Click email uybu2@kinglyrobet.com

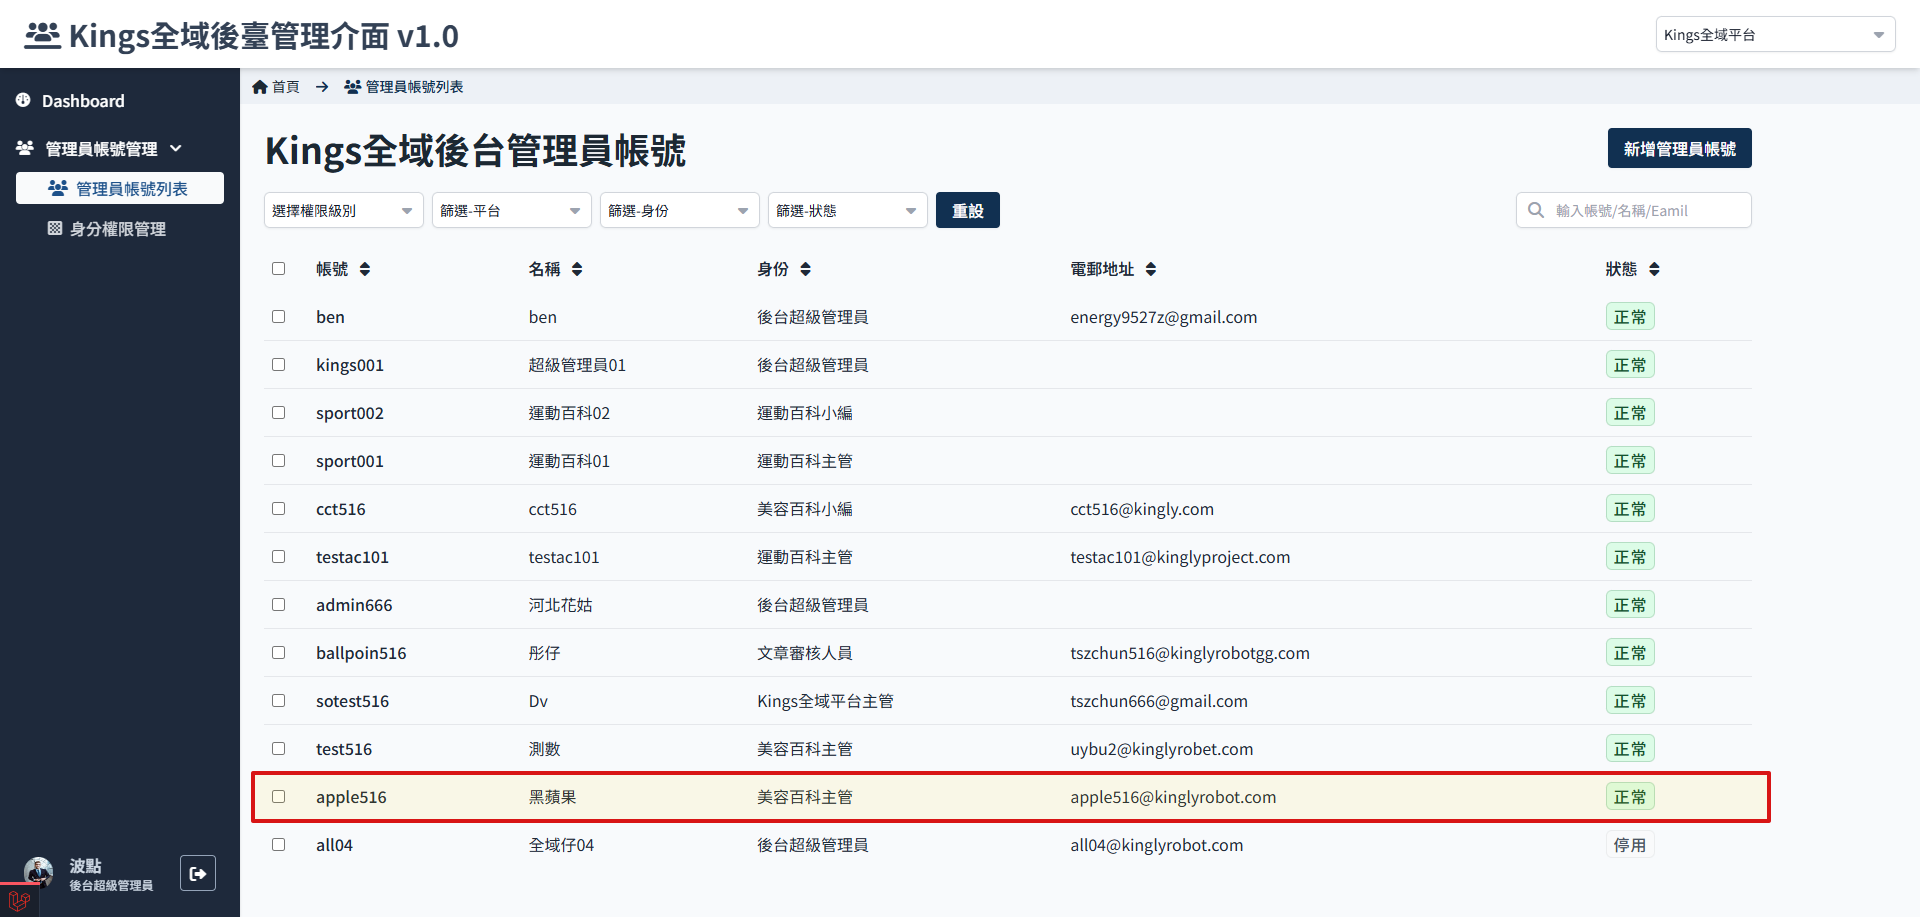pyautogui.click(x=1161, y=749)
